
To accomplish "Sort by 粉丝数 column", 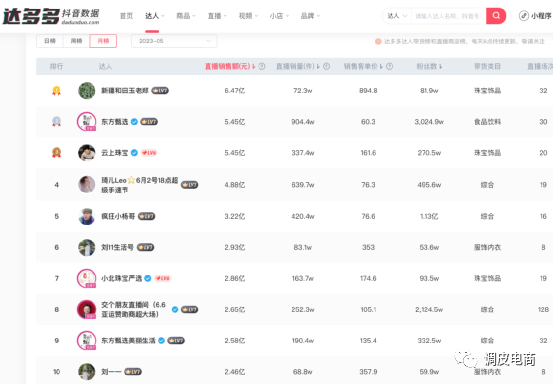I will tap(429, 66).
